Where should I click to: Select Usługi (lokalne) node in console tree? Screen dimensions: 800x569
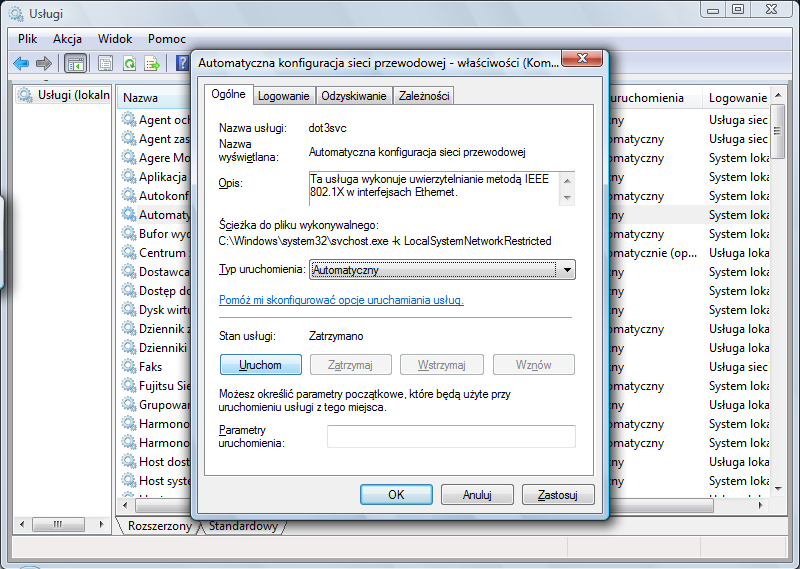[x=65, y=96]
